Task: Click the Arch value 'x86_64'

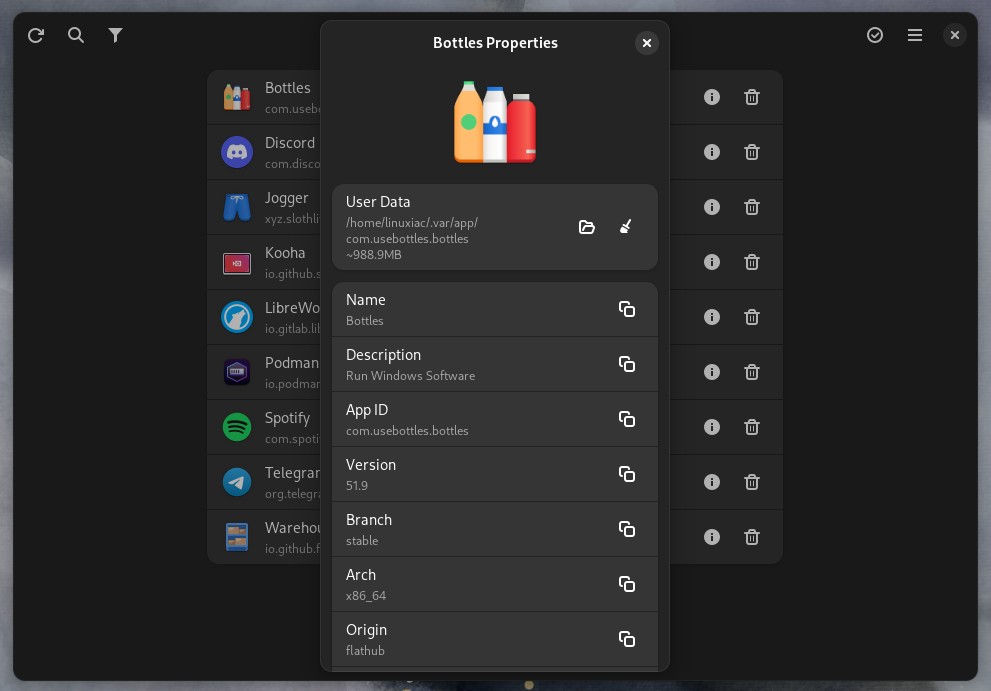Action: coord(366,596)
